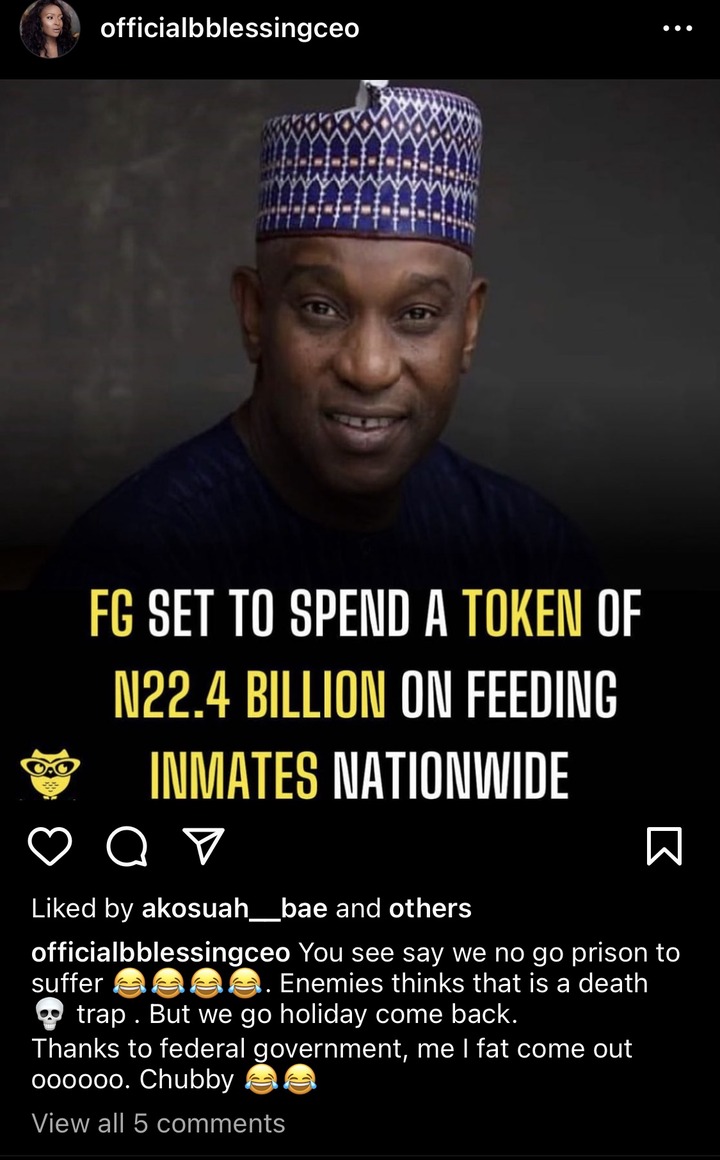This screenshot has width=720, height=1160.
Task: Open comments via the speech bubble icon
Action: 127,846
